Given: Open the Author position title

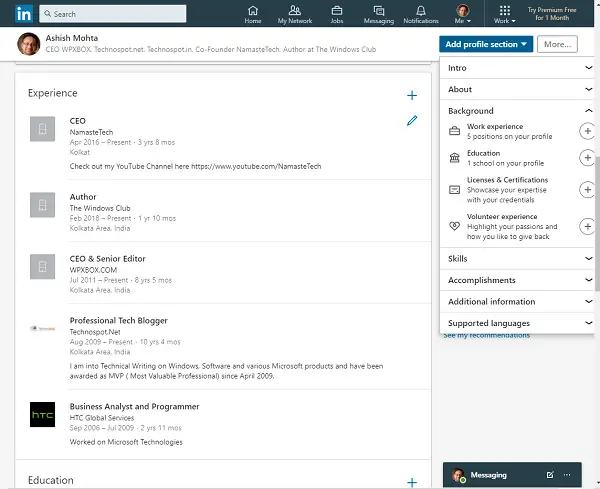Looking at the screenshot, I should [x=83, y=197].
